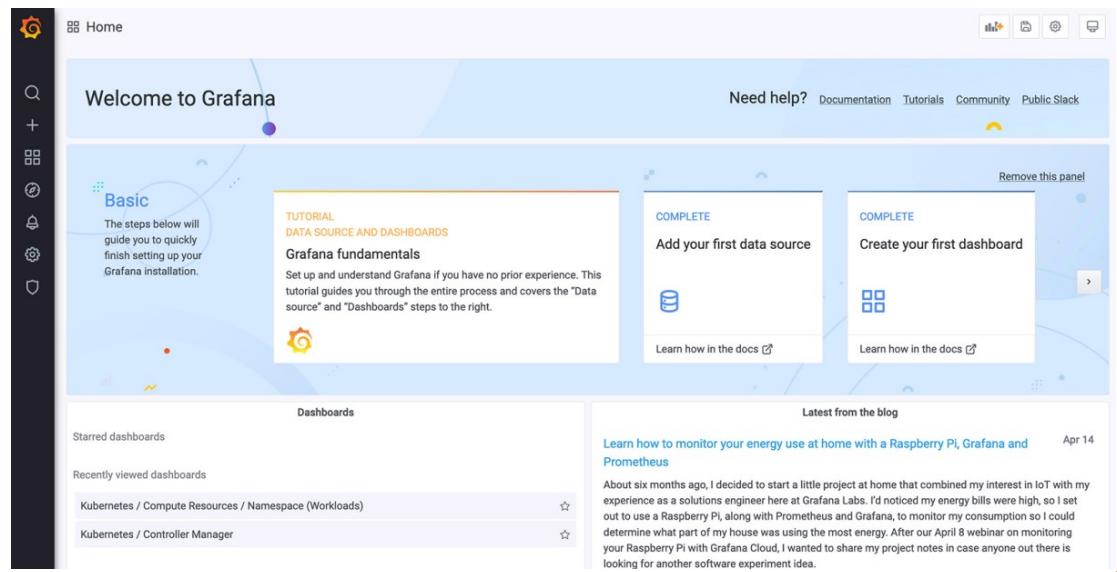
Task: Open the Server Admin shield icon
Action: 32,283
